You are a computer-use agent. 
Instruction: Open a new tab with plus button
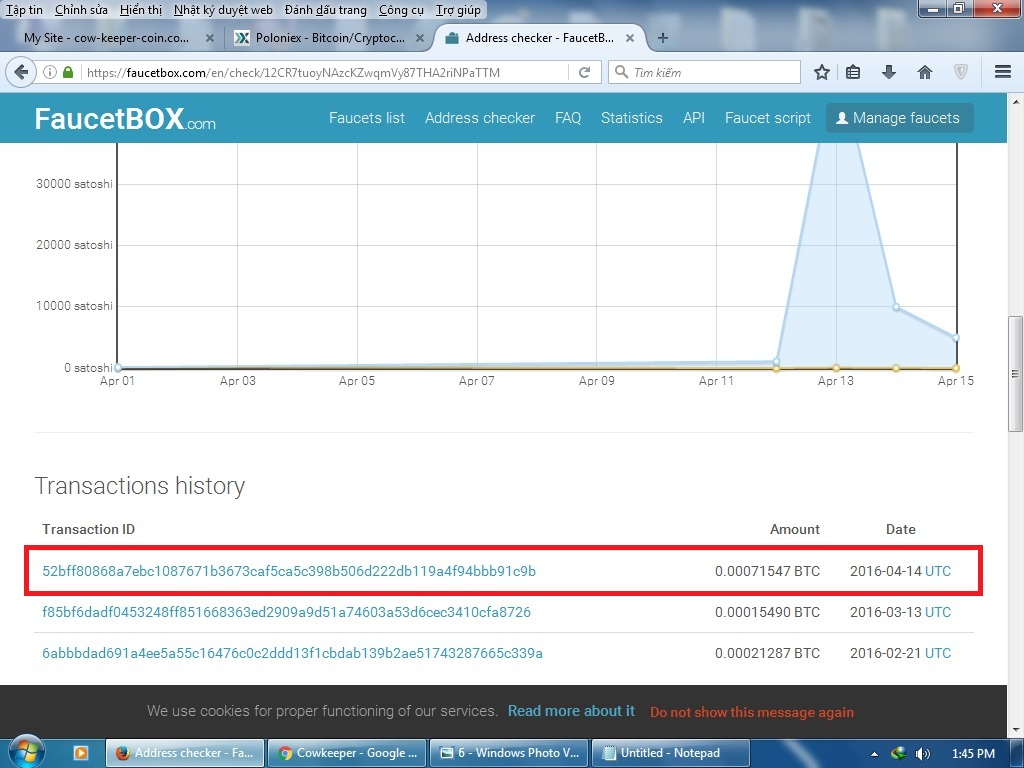click(662, 38)
